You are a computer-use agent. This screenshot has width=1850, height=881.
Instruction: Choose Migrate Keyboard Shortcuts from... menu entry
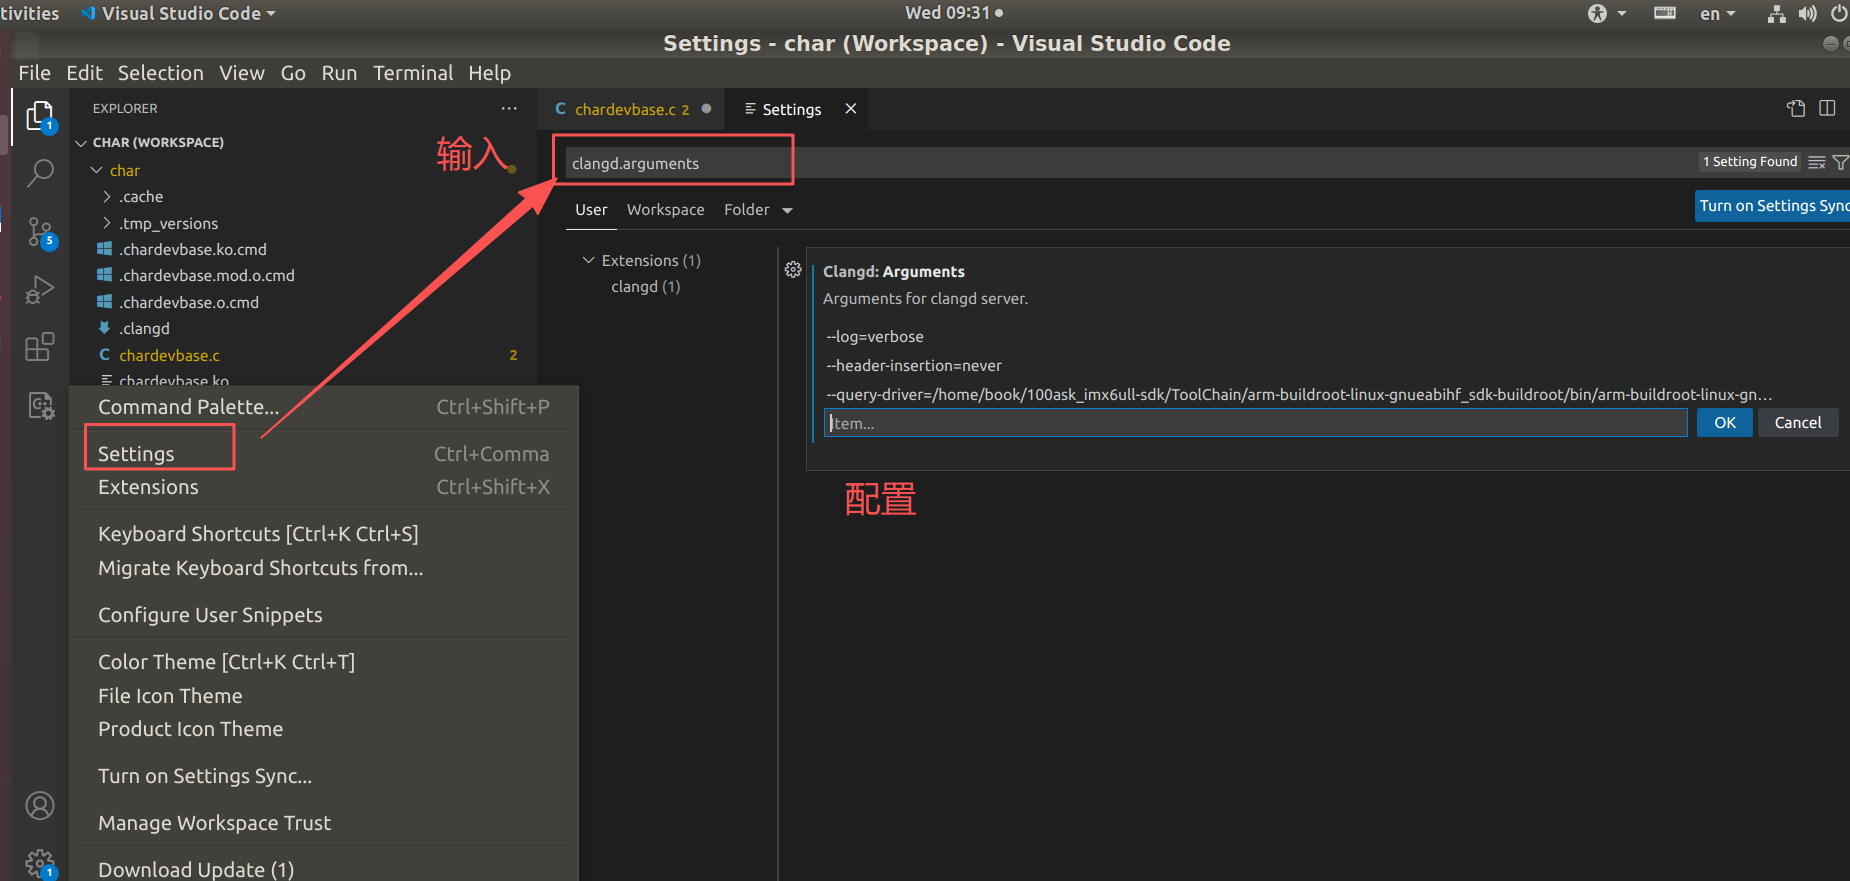pyautogui.click(x=324, y=568)
